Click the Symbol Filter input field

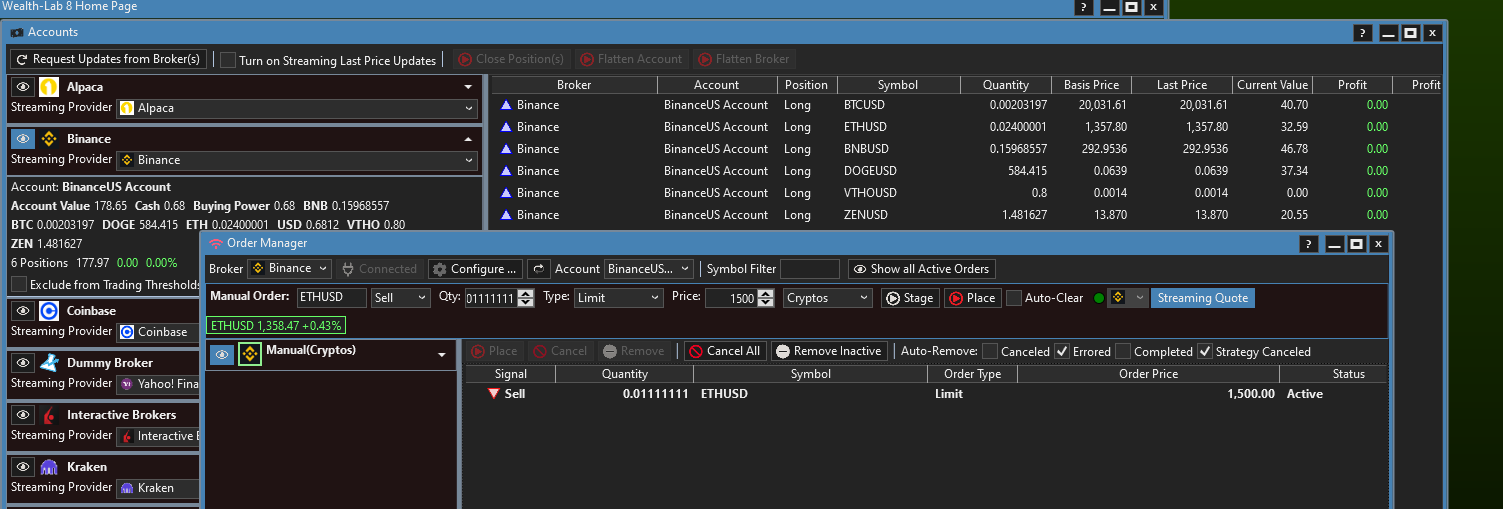coord(810,269)
